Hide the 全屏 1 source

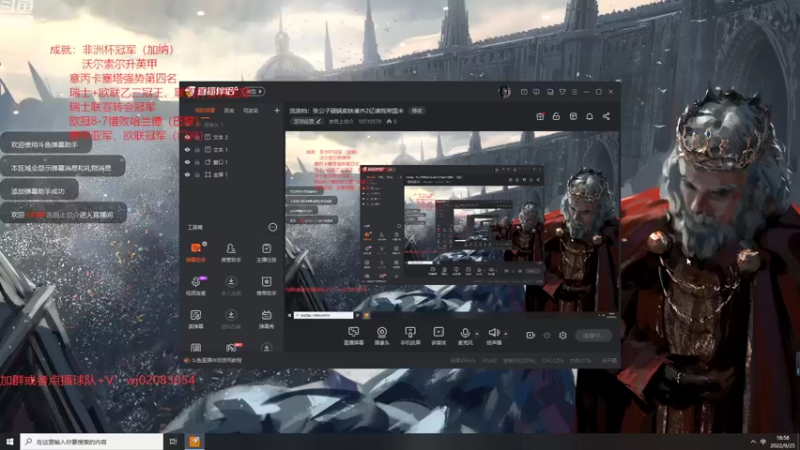point(187,174)
